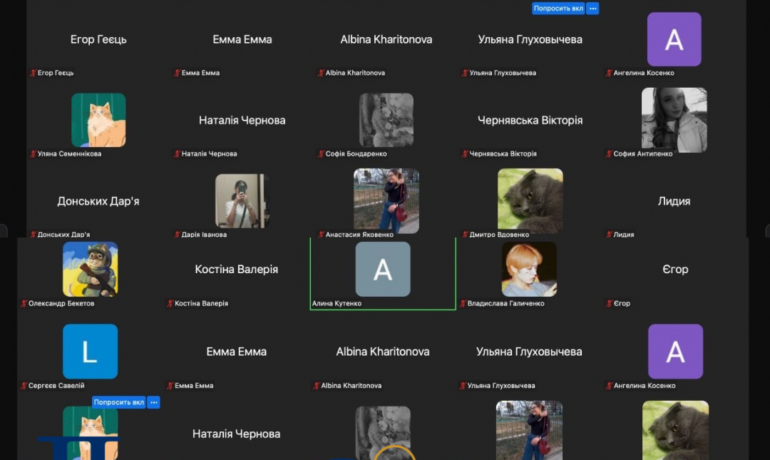Select Владислава Галиченко's red-haired avatar picture

(x=529, y=269)
